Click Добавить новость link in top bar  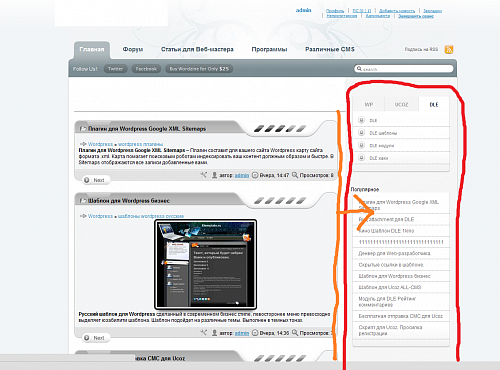[x=397, y=11]
